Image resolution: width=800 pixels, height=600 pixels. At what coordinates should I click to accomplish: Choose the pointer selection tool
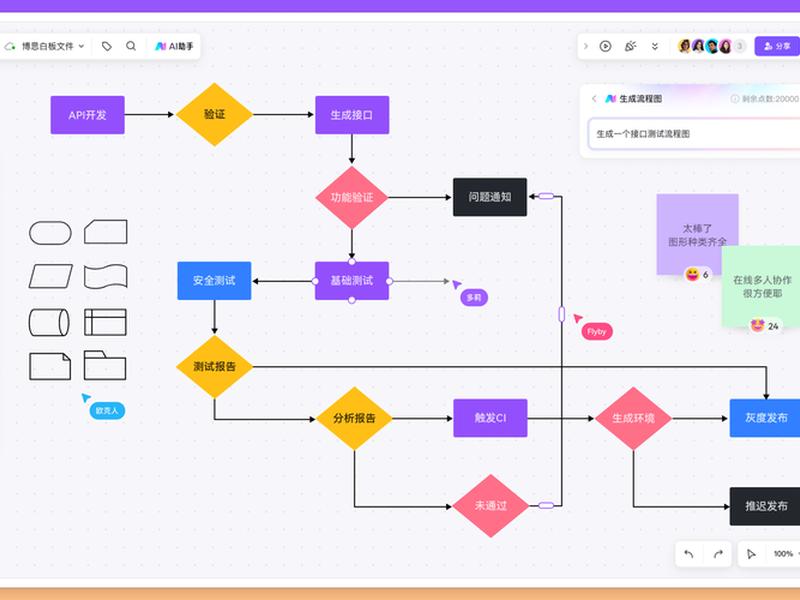(751, 554)
